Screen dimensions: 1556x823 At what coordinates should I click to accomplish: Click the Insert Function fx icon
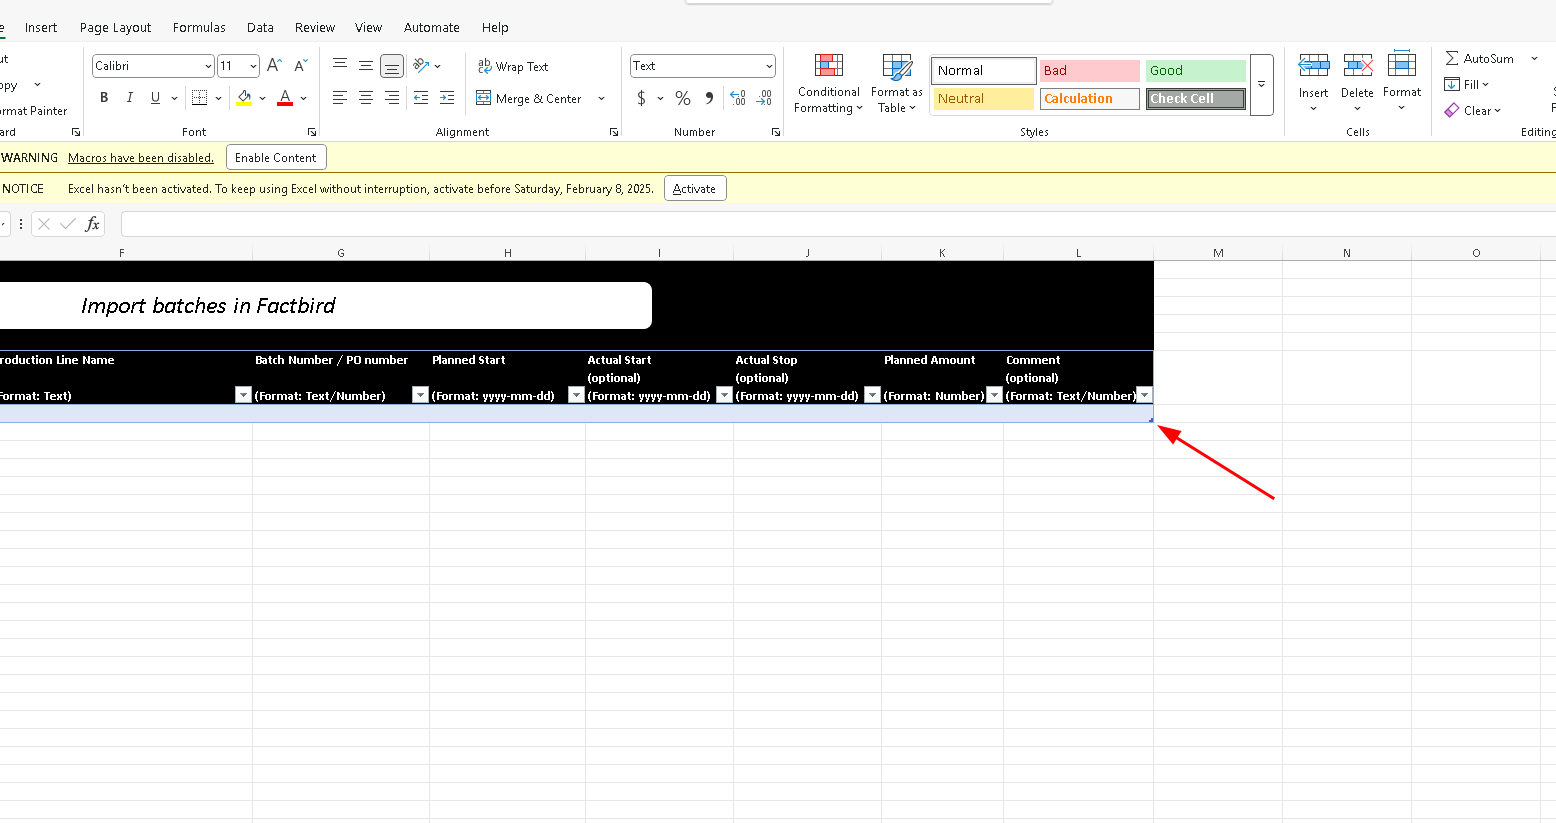tap(92, 224)
